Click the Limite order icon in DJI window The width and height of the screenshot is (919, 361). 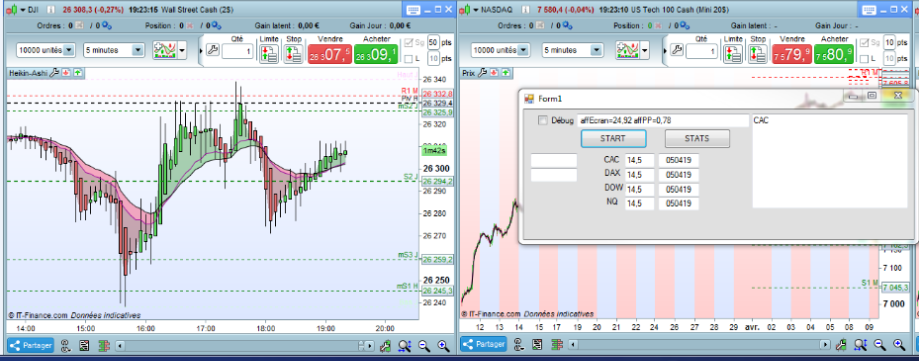tap(269, 54)
